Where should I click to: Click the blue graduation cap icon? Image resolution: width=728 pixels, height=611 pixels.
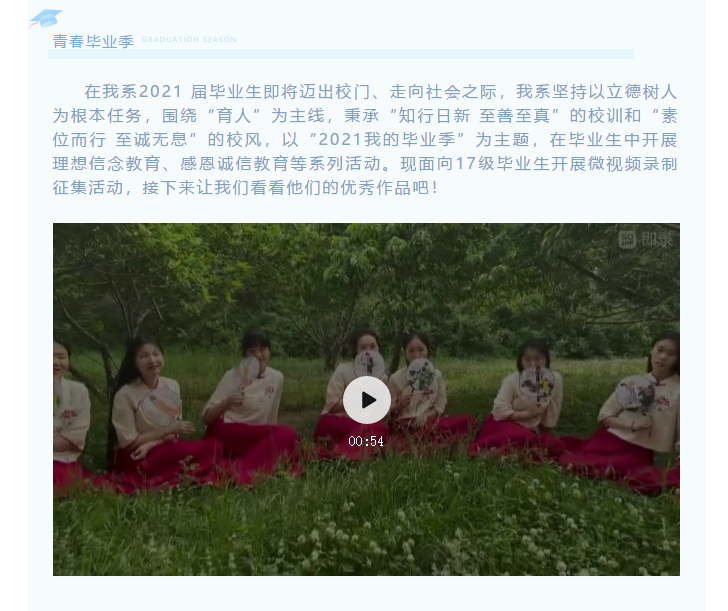point(46,19)
